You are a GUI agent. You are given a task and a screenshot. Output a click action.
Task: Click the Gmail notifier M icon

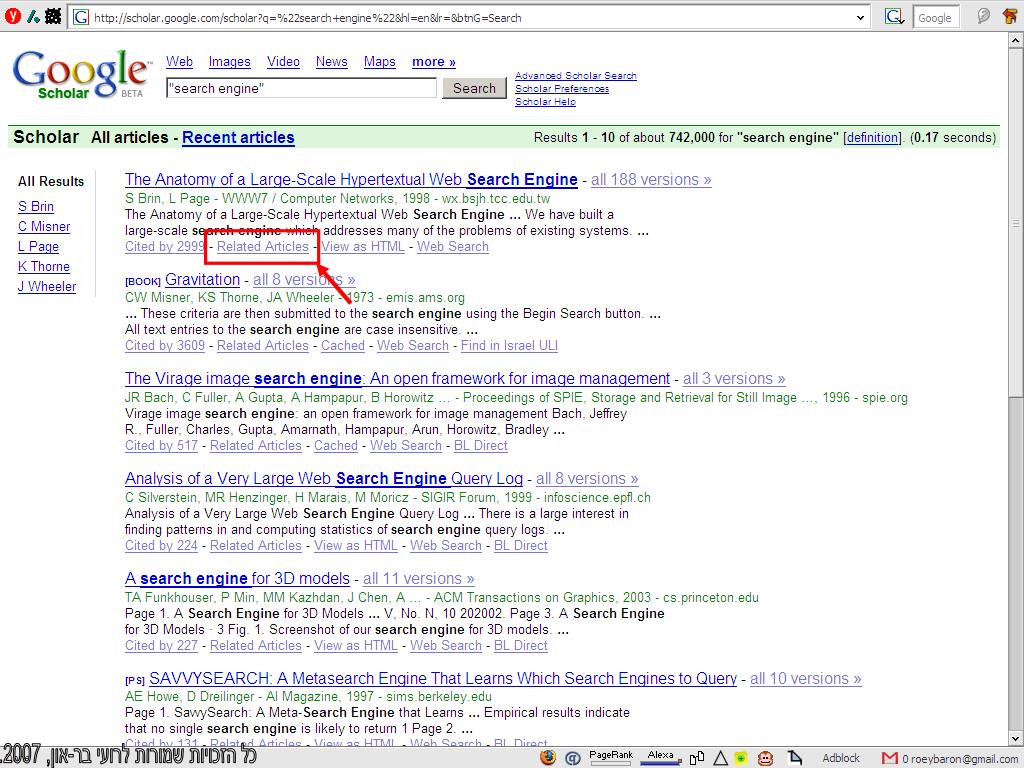[x=889, y=758]
